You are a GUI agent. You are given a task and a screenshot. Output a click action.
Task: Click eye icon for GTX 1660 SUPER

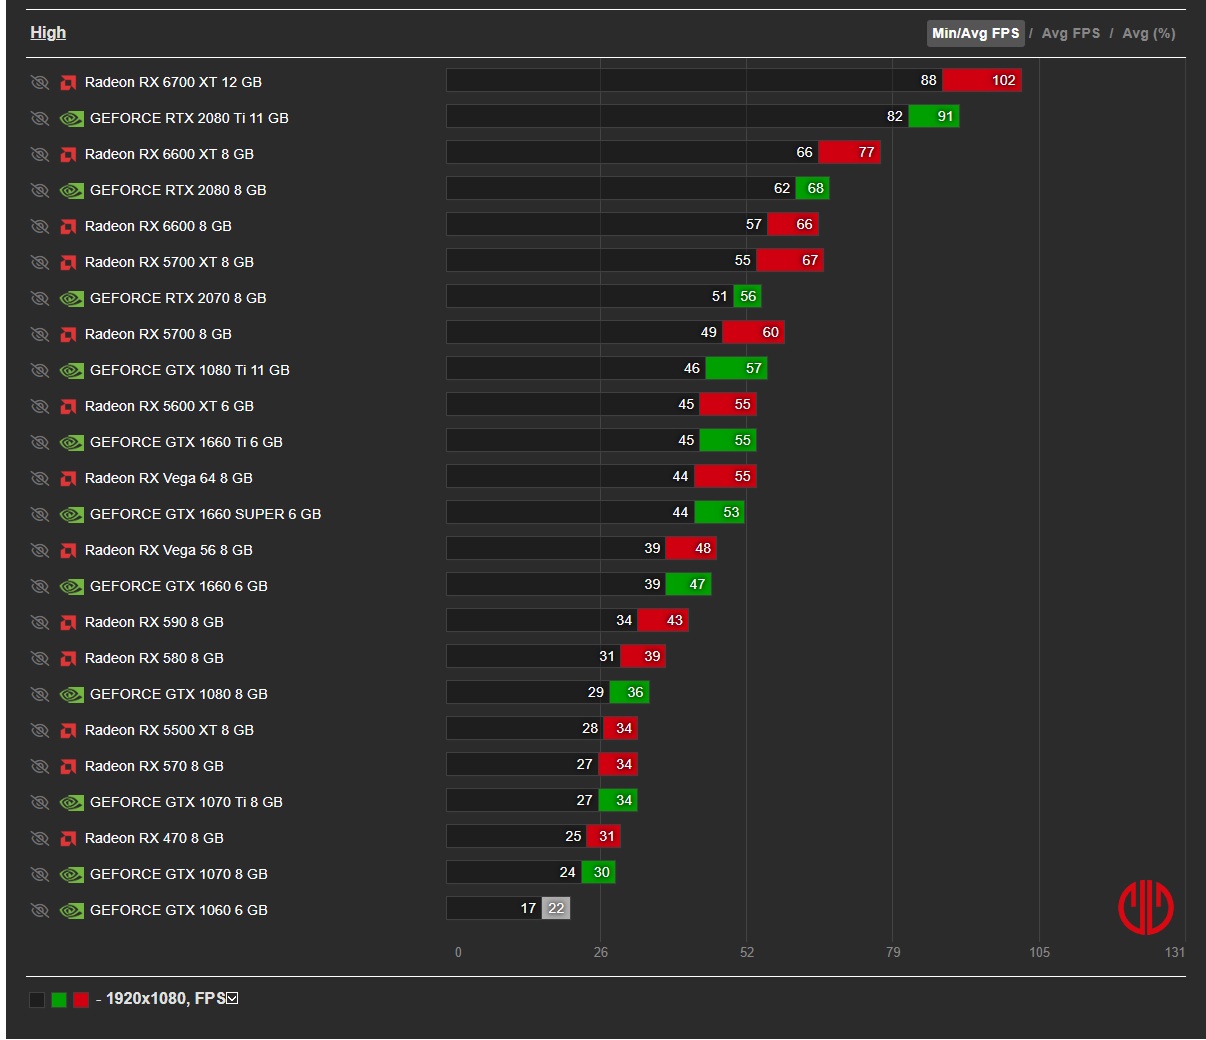(40, 514)
